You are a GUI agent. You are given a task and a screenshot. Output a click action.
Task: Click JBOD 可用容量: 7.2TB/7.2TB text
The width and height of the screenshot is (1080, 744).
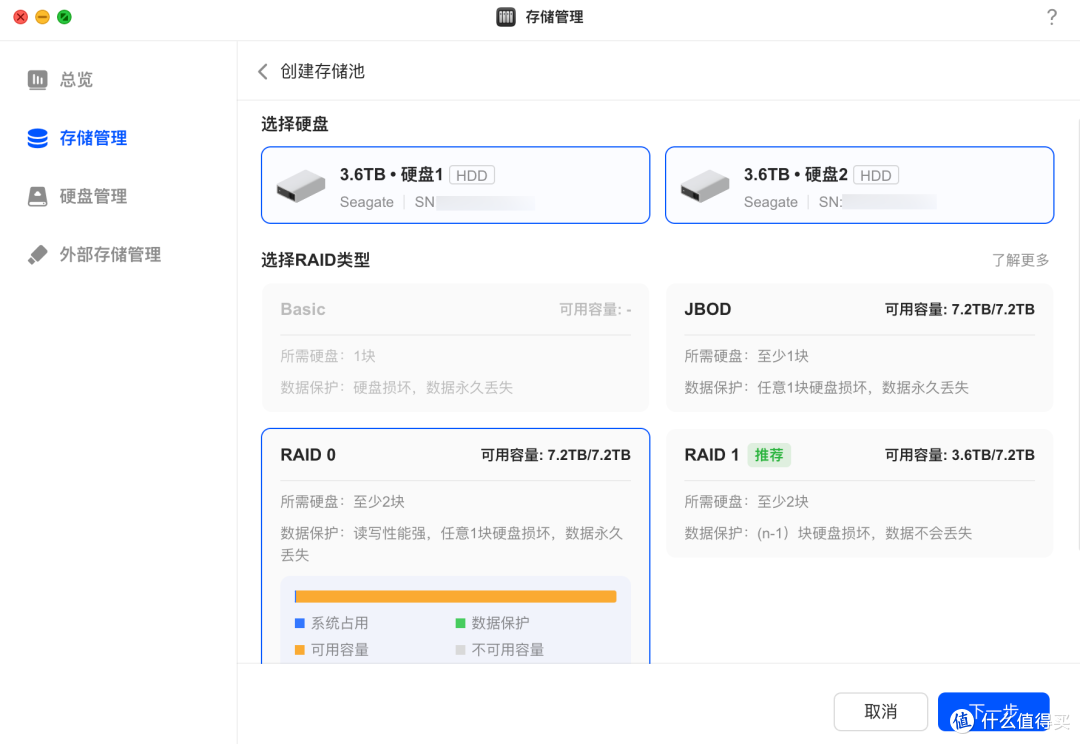(959, 310)
